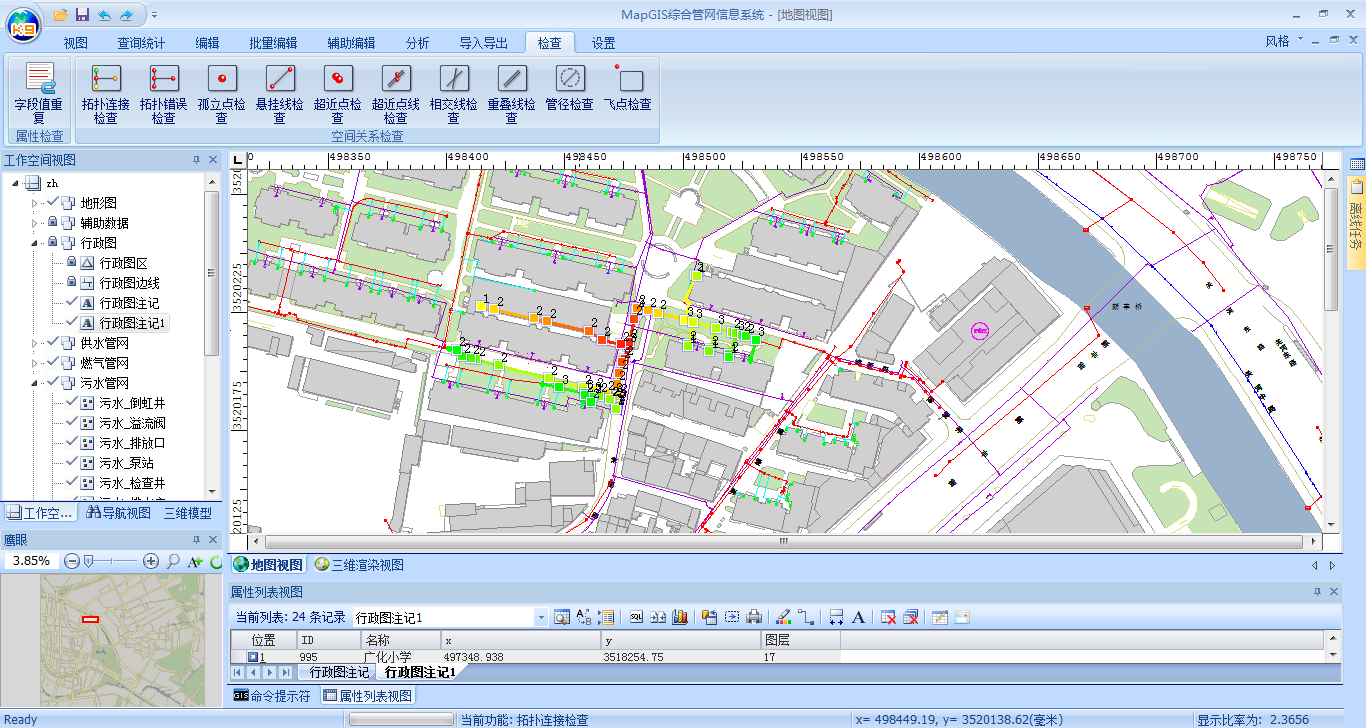Viewport: 1366px width, 728px height.
Task: Click the eagle-eye magnifier icon
Action: (x=173, y=562)
